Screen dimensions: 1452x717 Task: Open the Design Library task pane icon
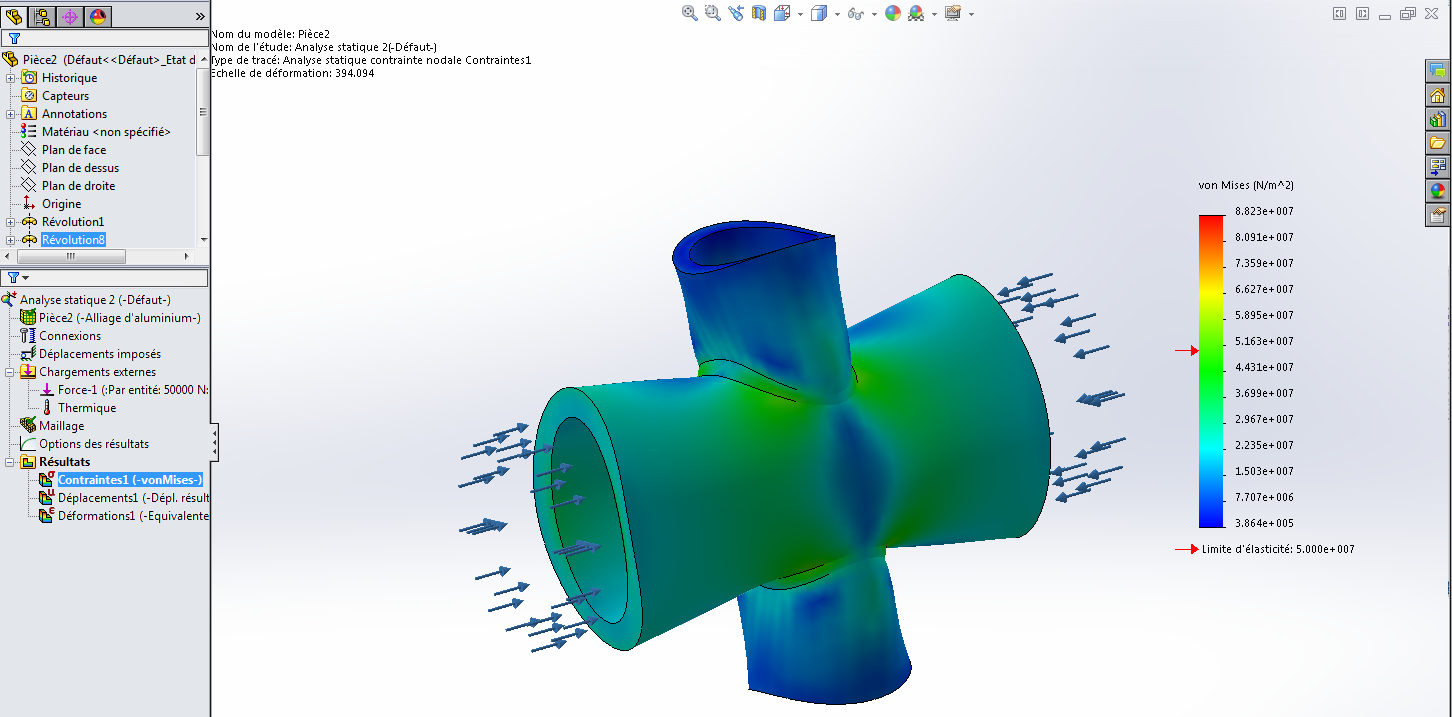coord(1438,119)
